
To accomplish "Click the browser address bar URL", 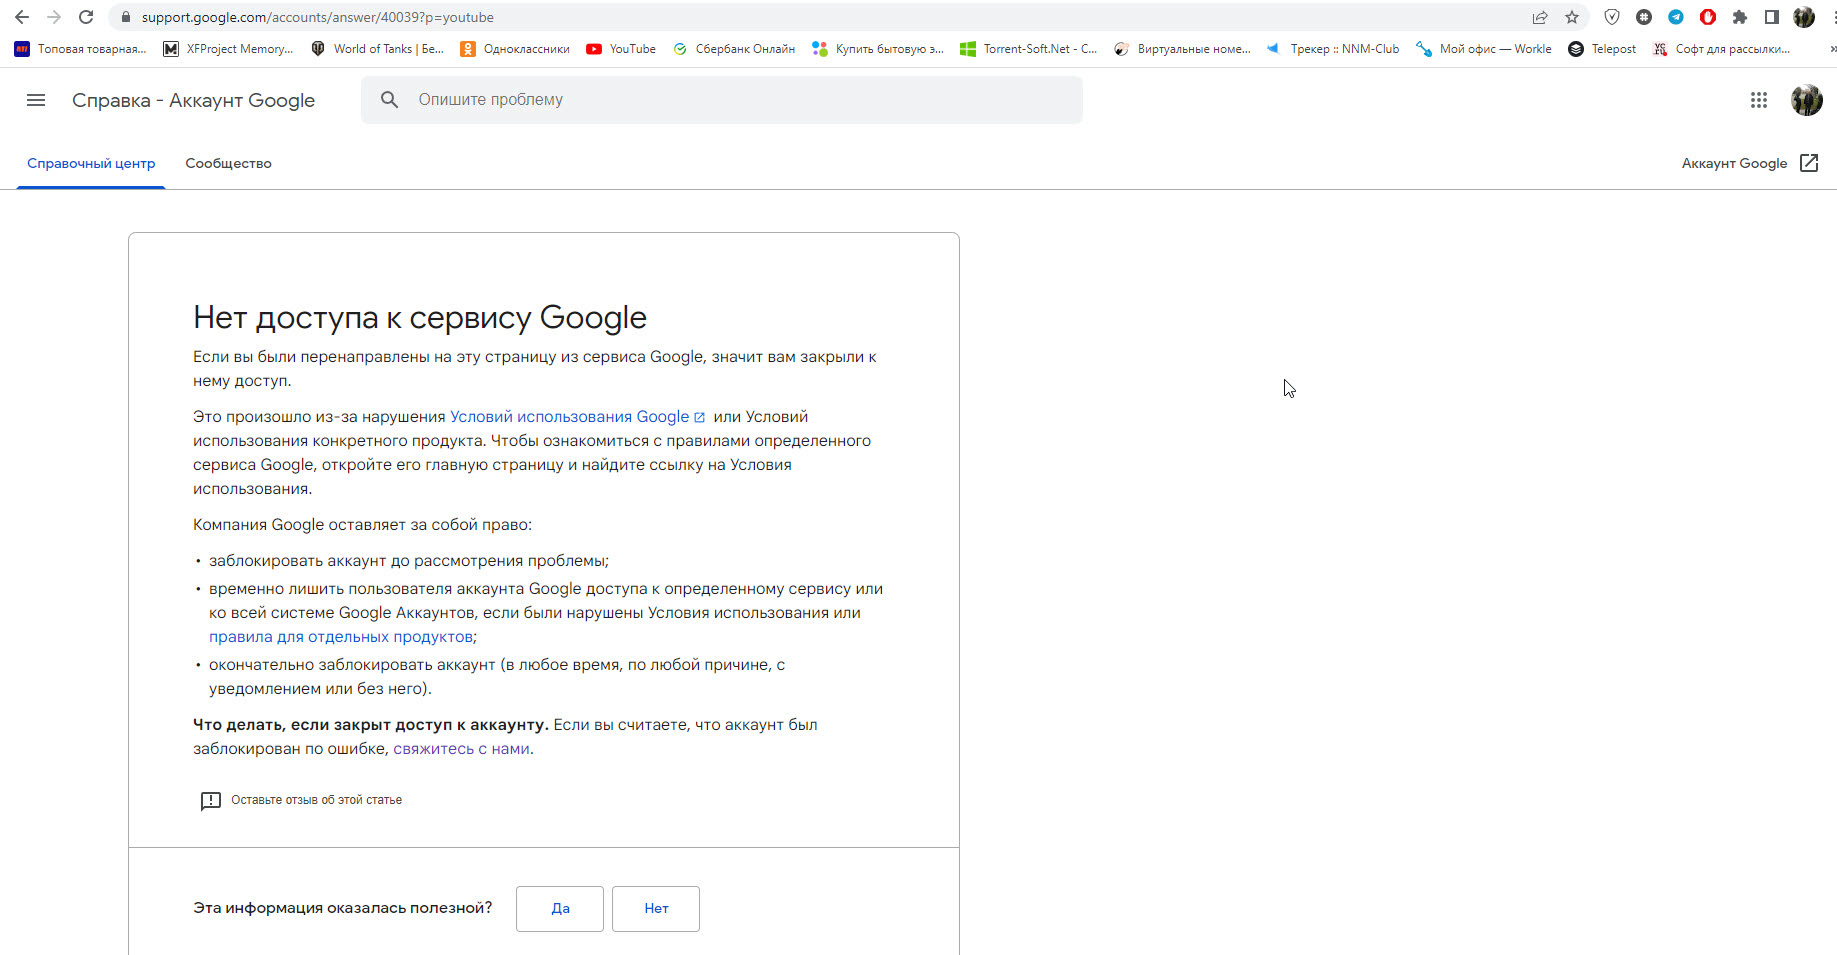I will [x=318, y=17].
